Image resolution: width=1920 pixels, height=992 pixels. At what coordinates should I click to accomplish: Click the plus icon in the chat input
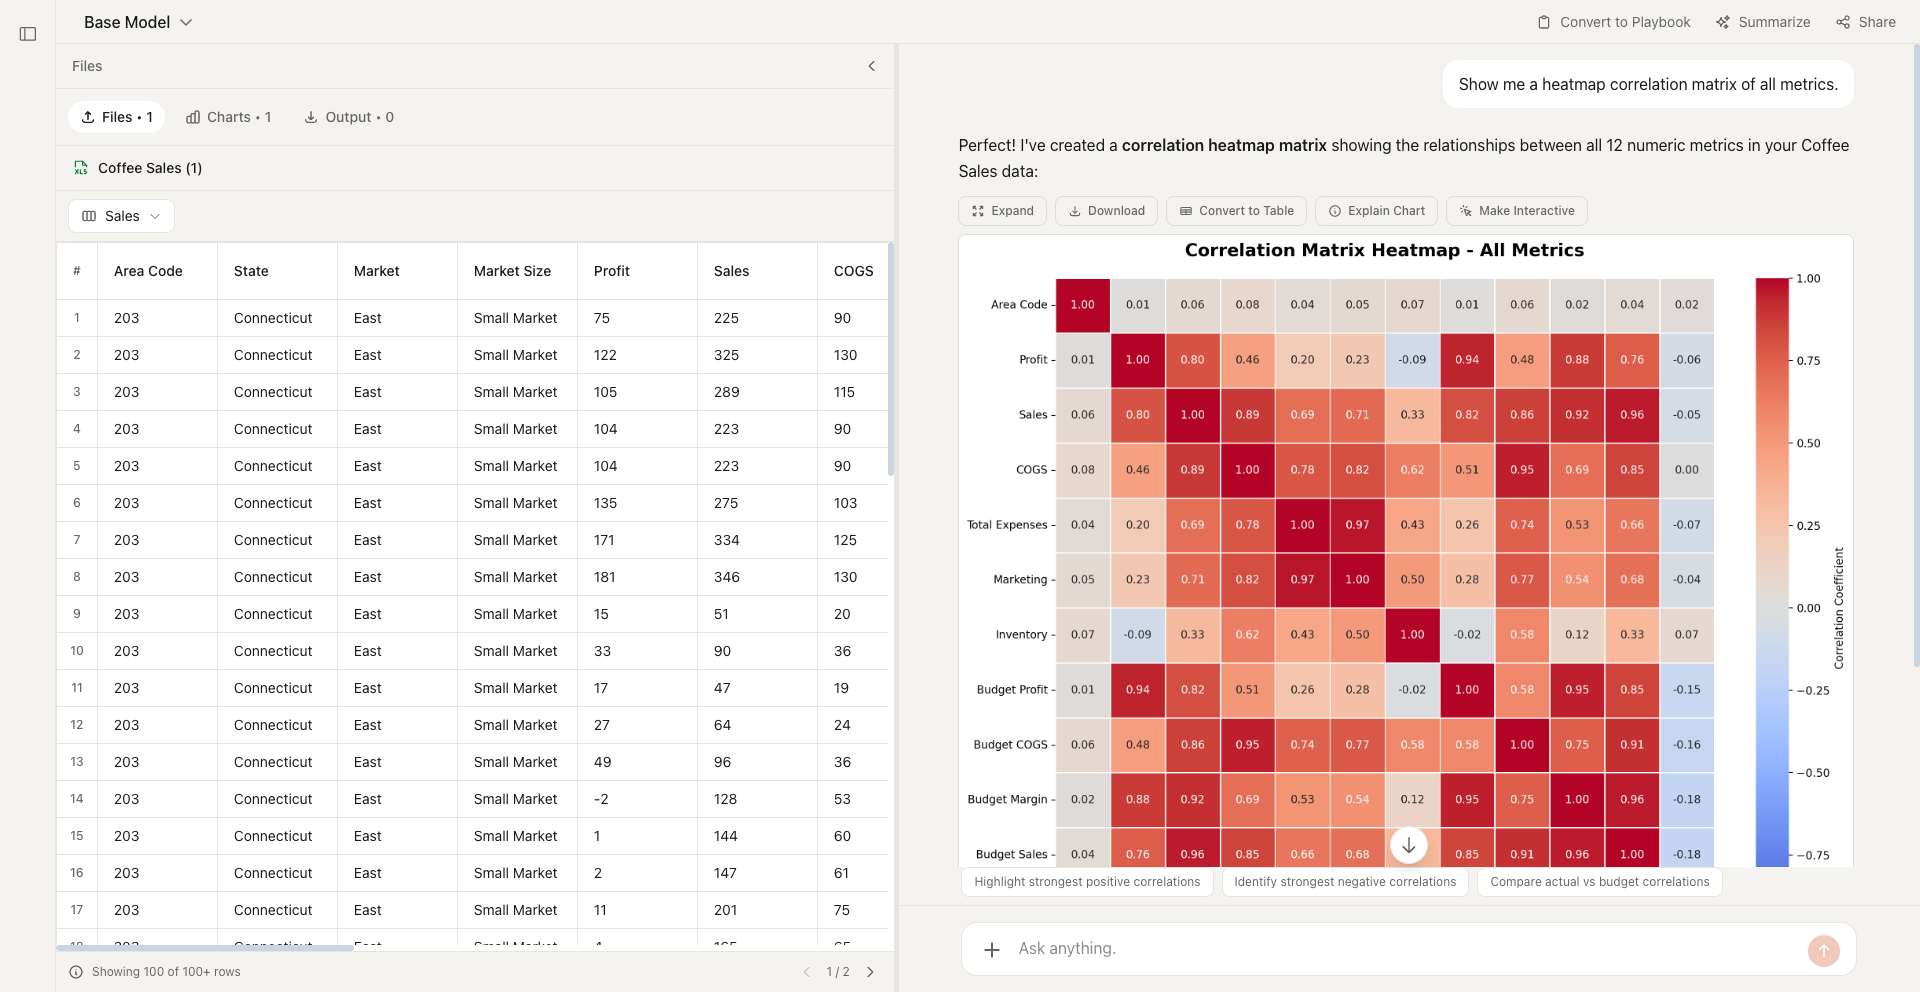991,948
